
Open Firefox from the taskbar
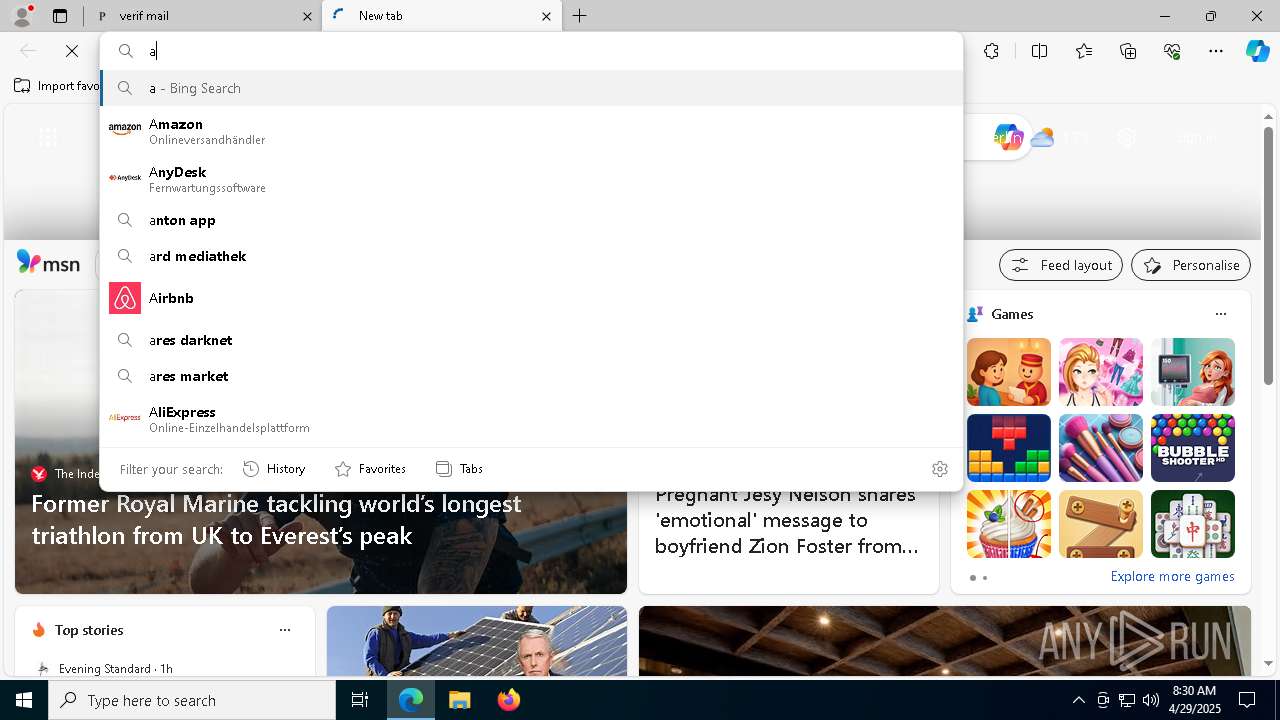(x=509, y=700)
